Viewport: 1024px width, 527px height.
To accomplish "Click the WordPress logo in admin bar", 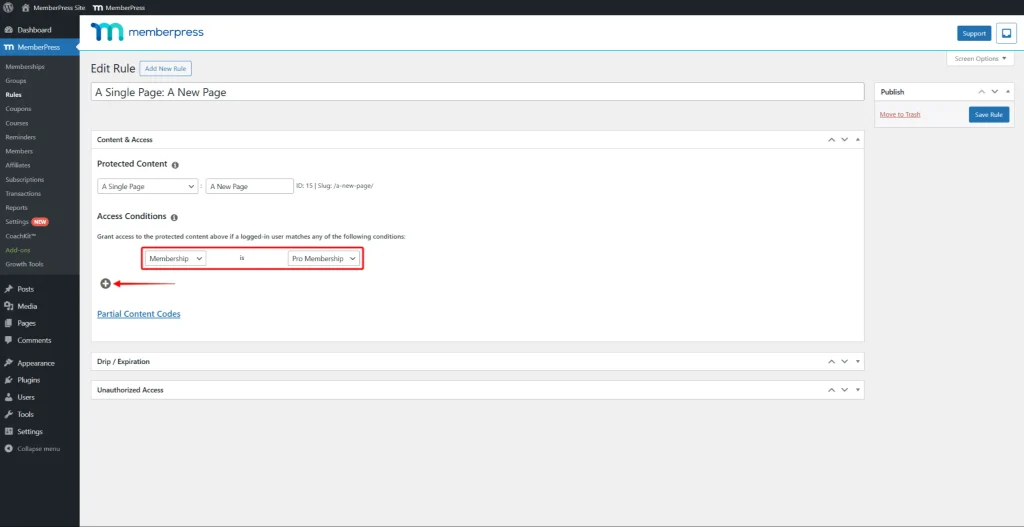I will point(8,8).
